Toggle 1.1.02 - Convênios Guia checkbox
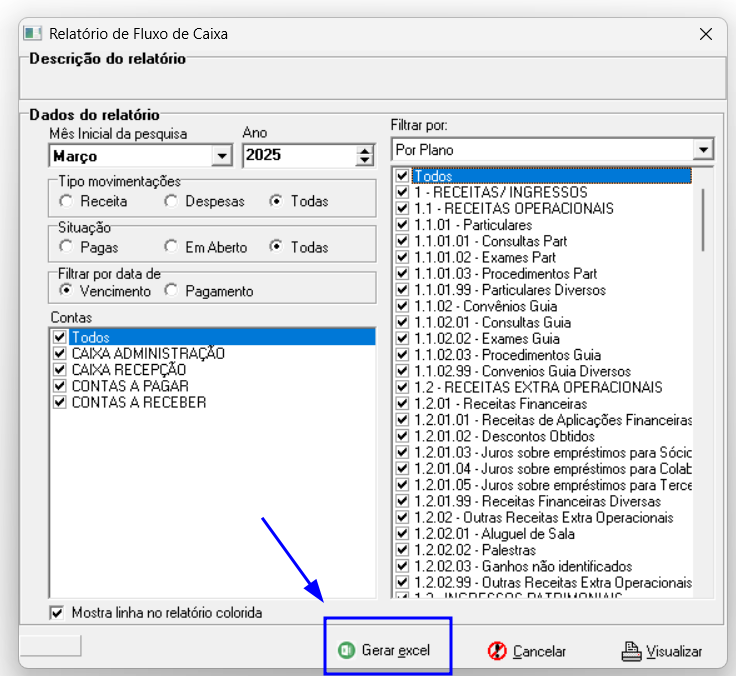 402,306
